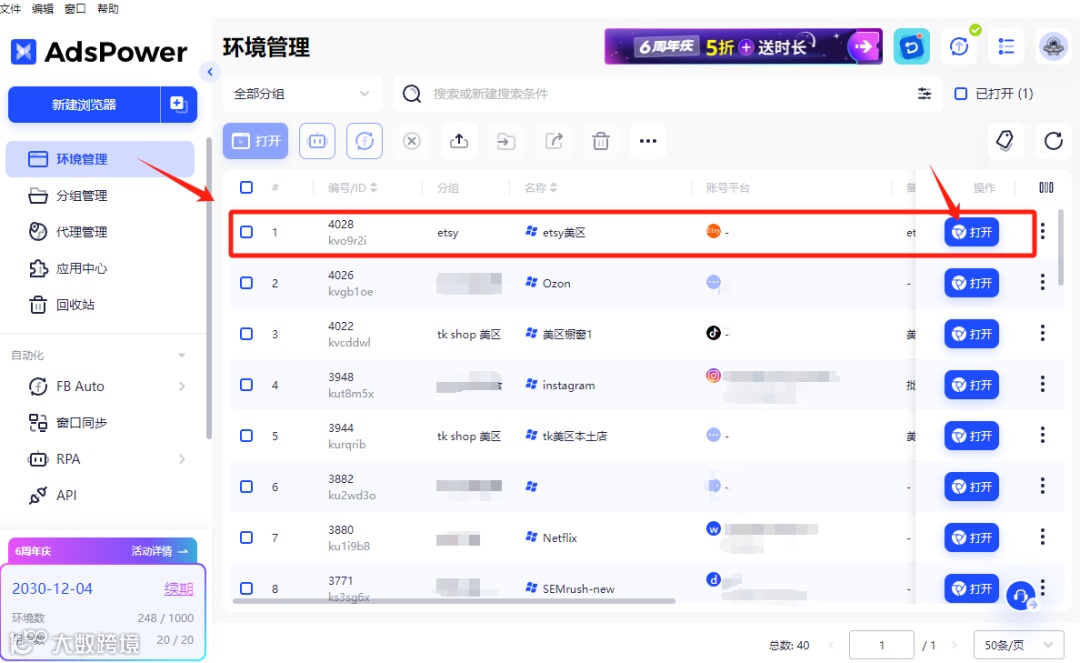The image size is (1080, 663).
Task: Open the etsy美区 profile with 打开
Action: (971, 232)
